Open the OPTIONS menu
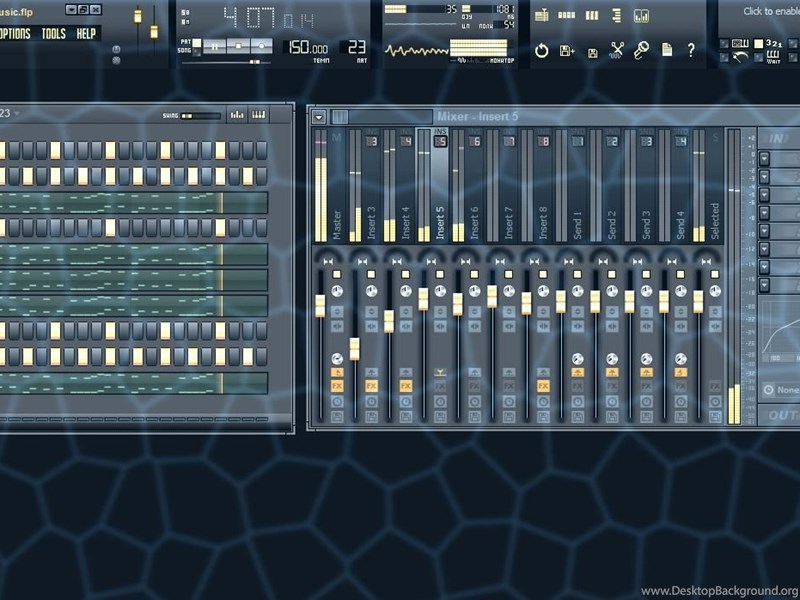Image resolution: width=800 pixels, height=600 pixels. 15,34
